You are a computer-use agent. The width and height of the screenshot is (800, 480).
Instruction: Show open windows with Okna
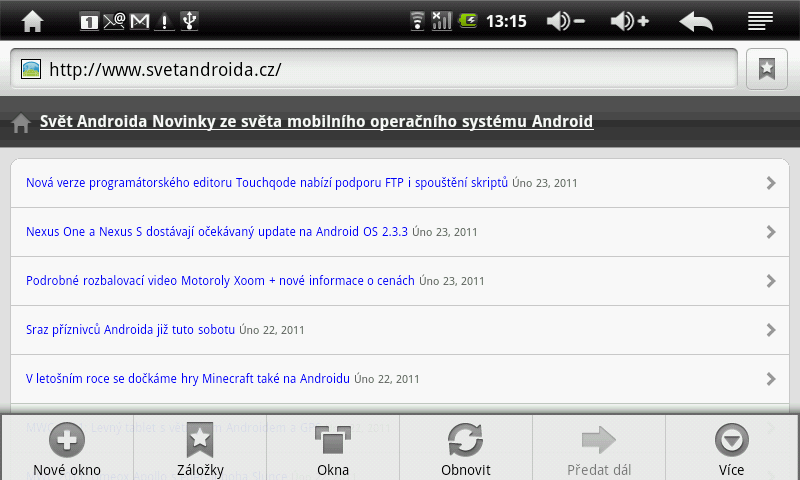tap(333, 448)
